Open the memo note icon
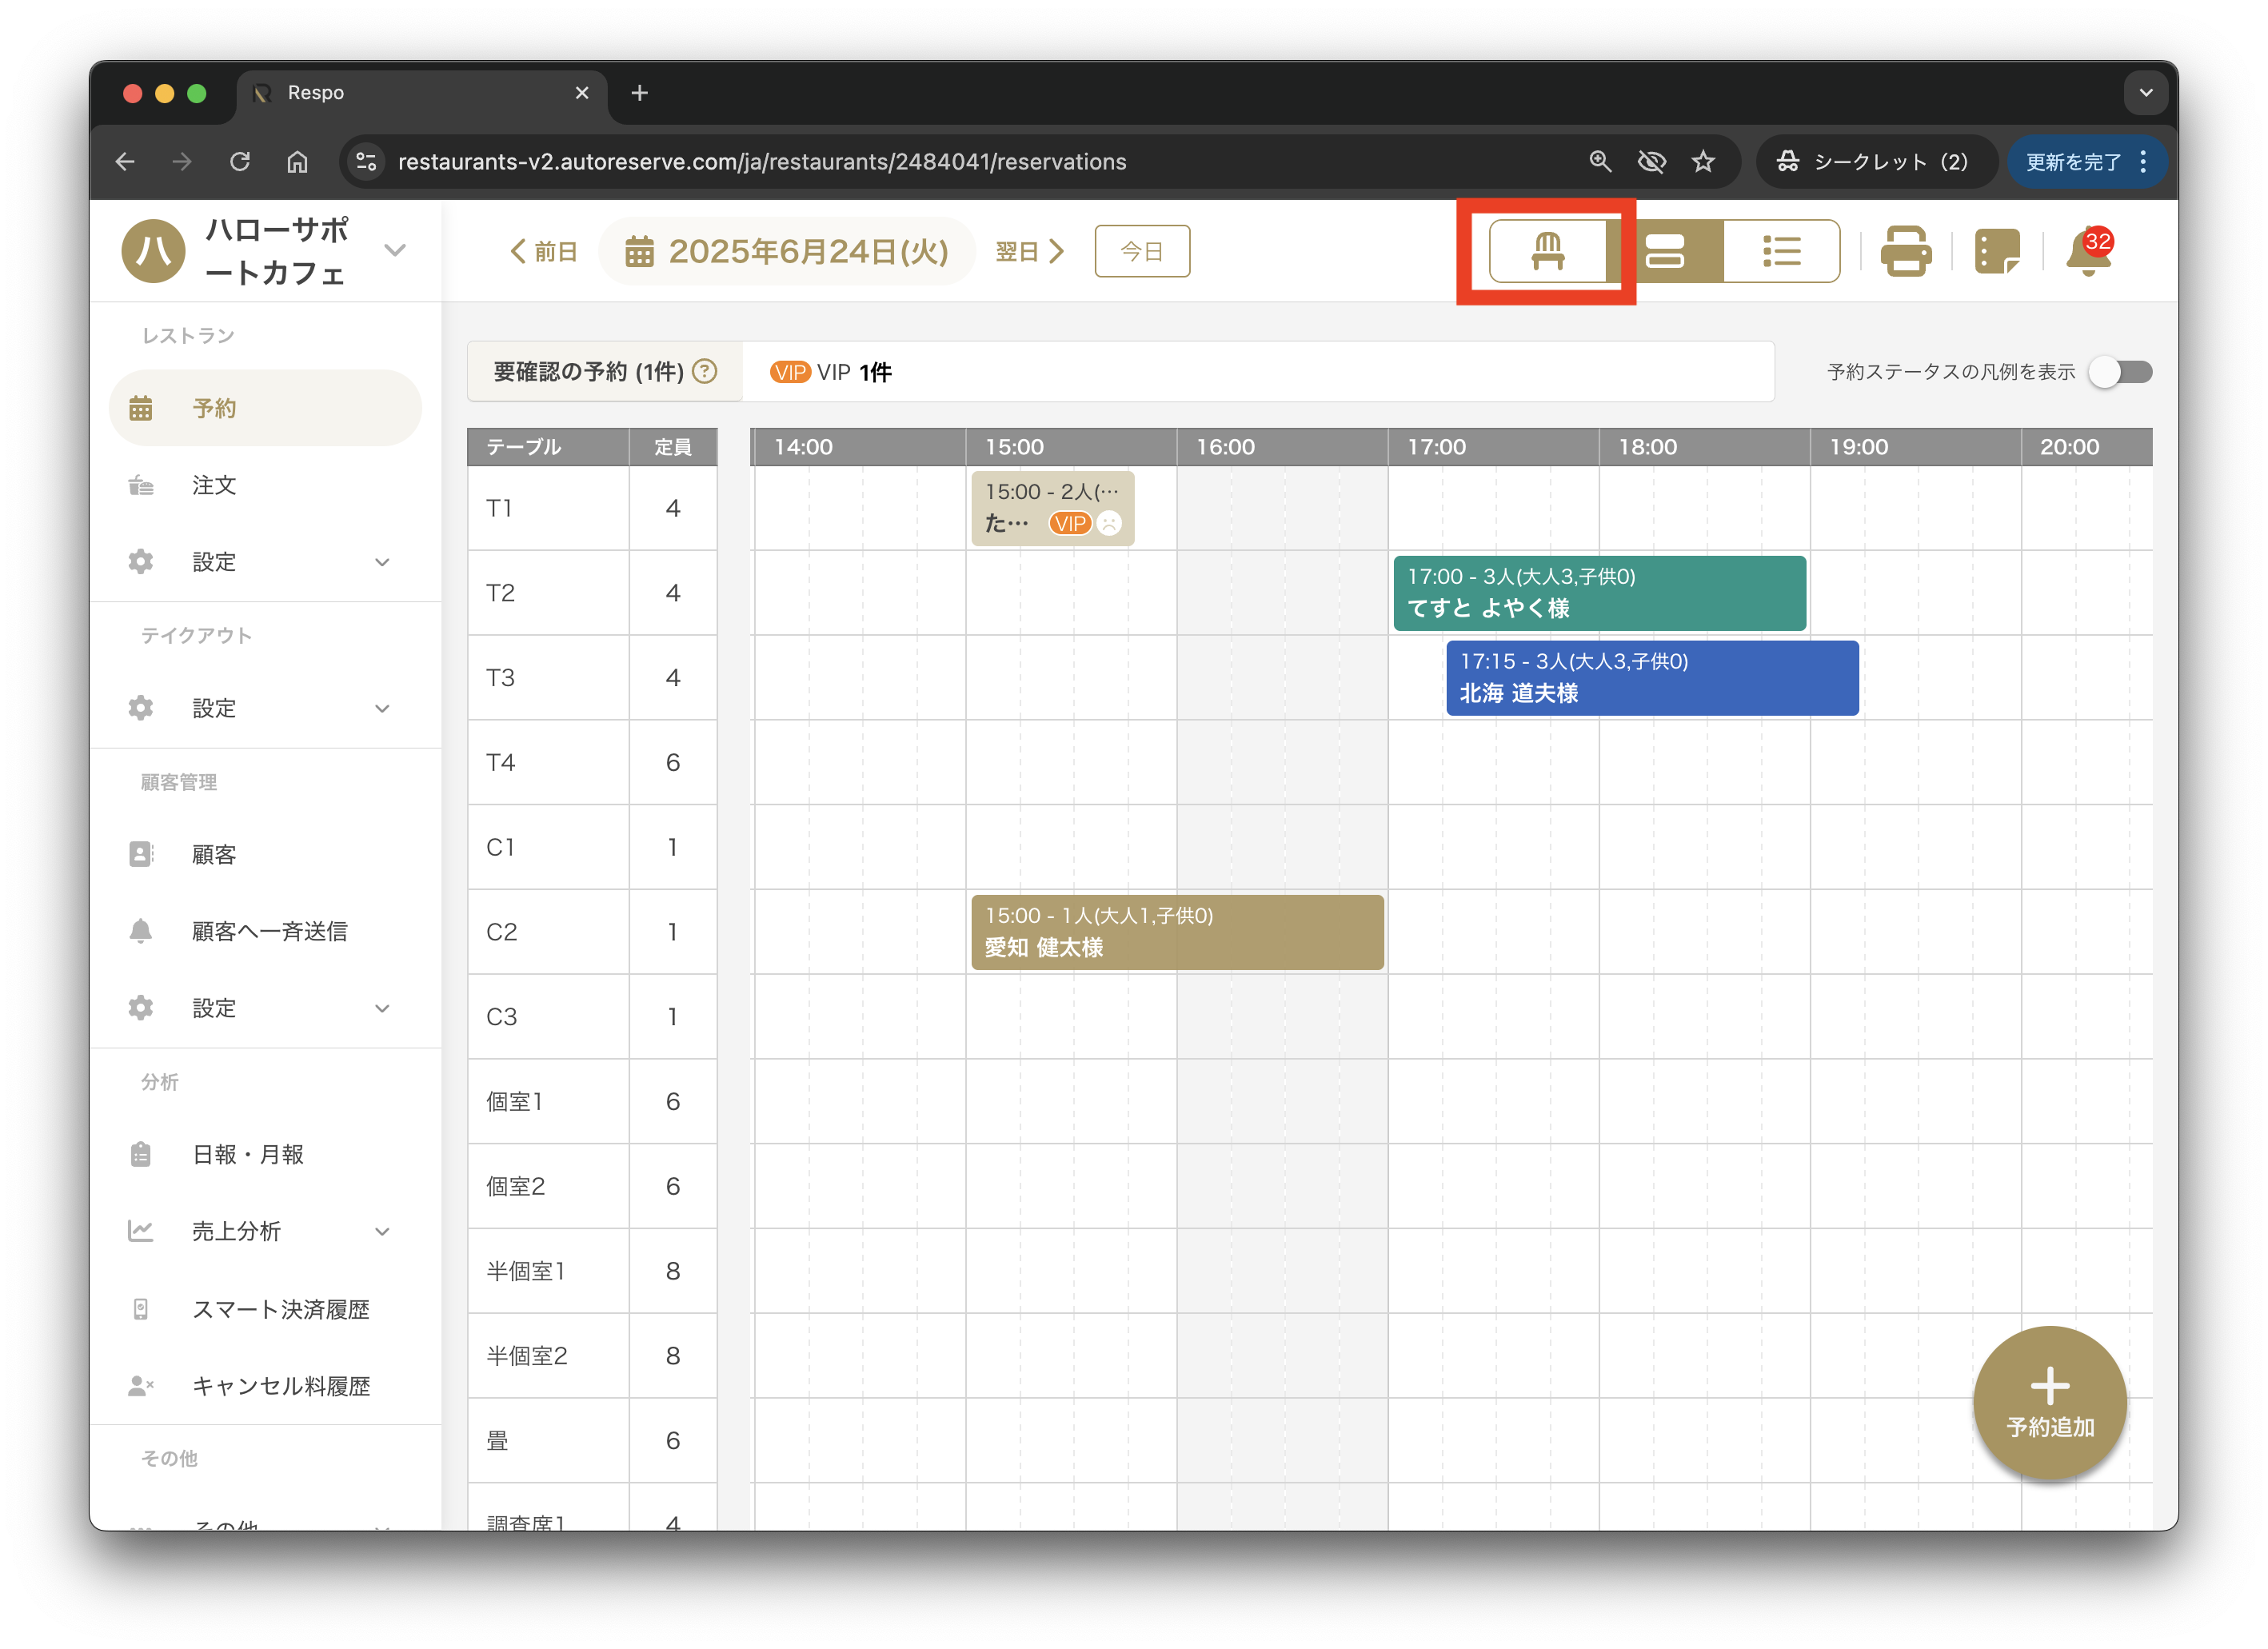This screenshot has width=2268, height=1649. 1997,251
